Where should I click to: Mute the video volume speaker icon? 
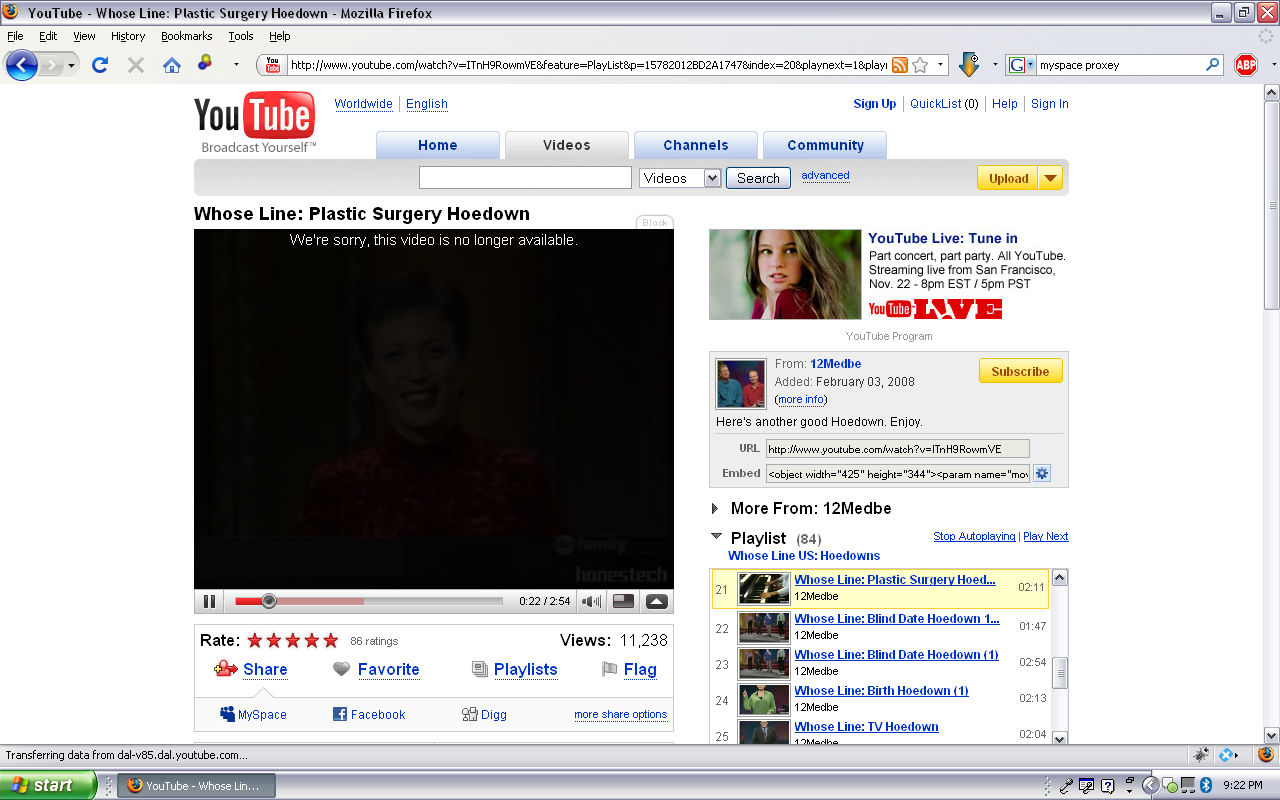[x=592, y=601]
